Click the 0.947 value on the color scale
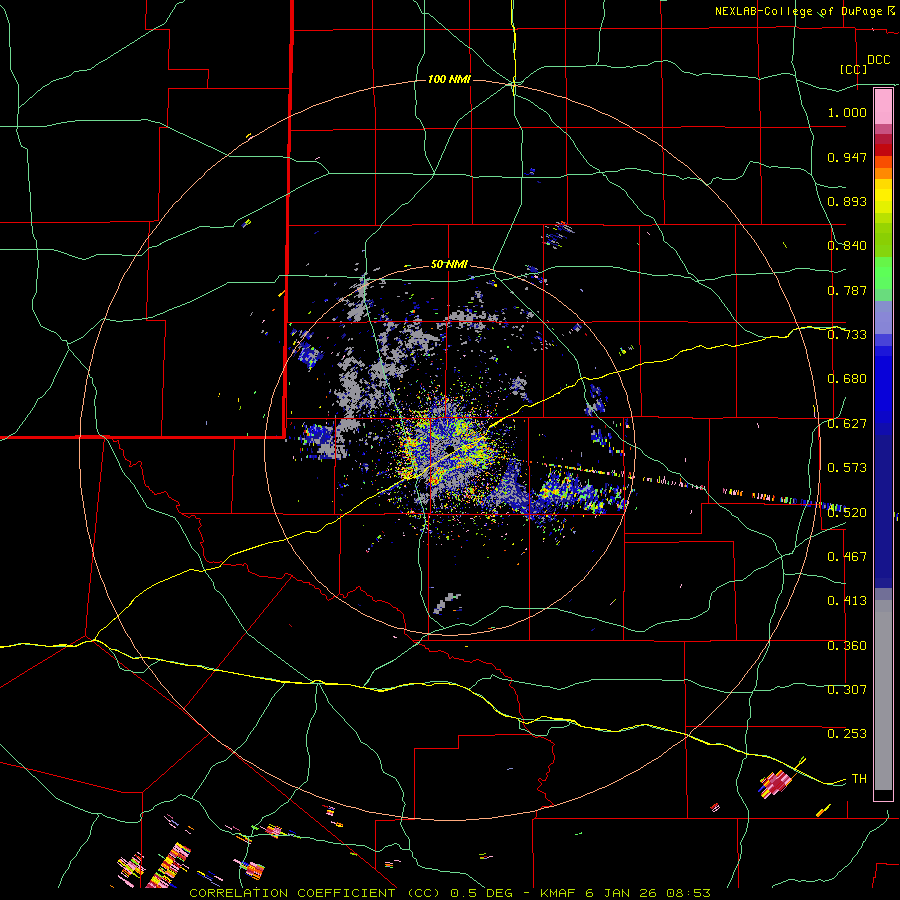This screenshot has height=900, width=900. (x=847, y=157)
